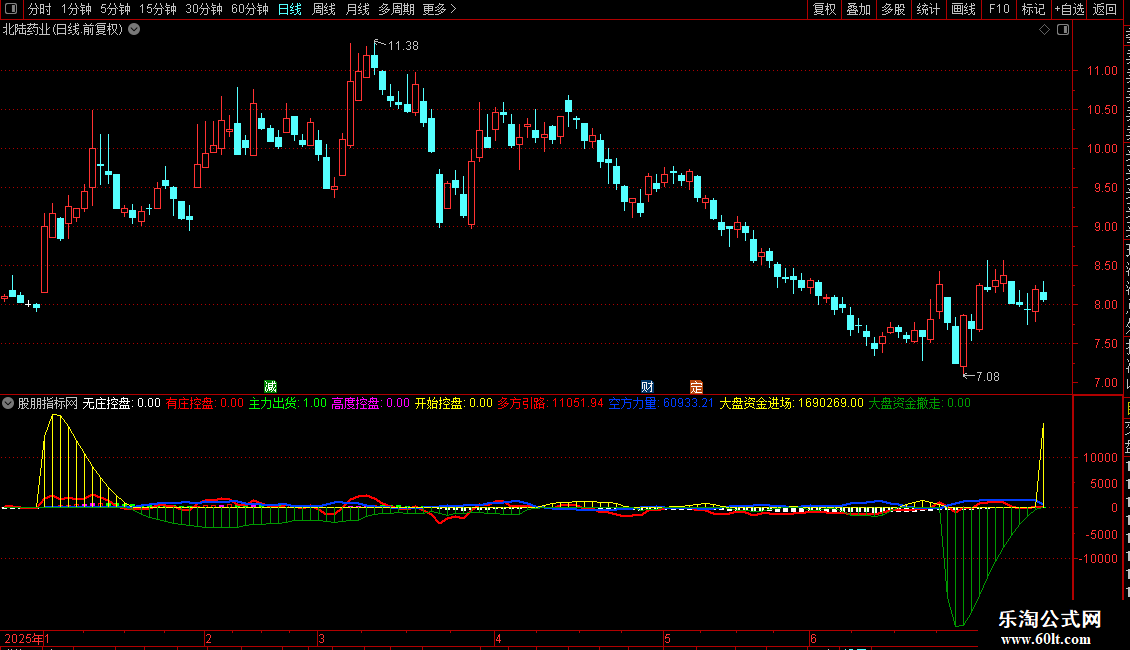Click 空方力量: 60933.21 value
Image resolution: width=1130 pixels, height=650 pixels.
pos(661,404)
